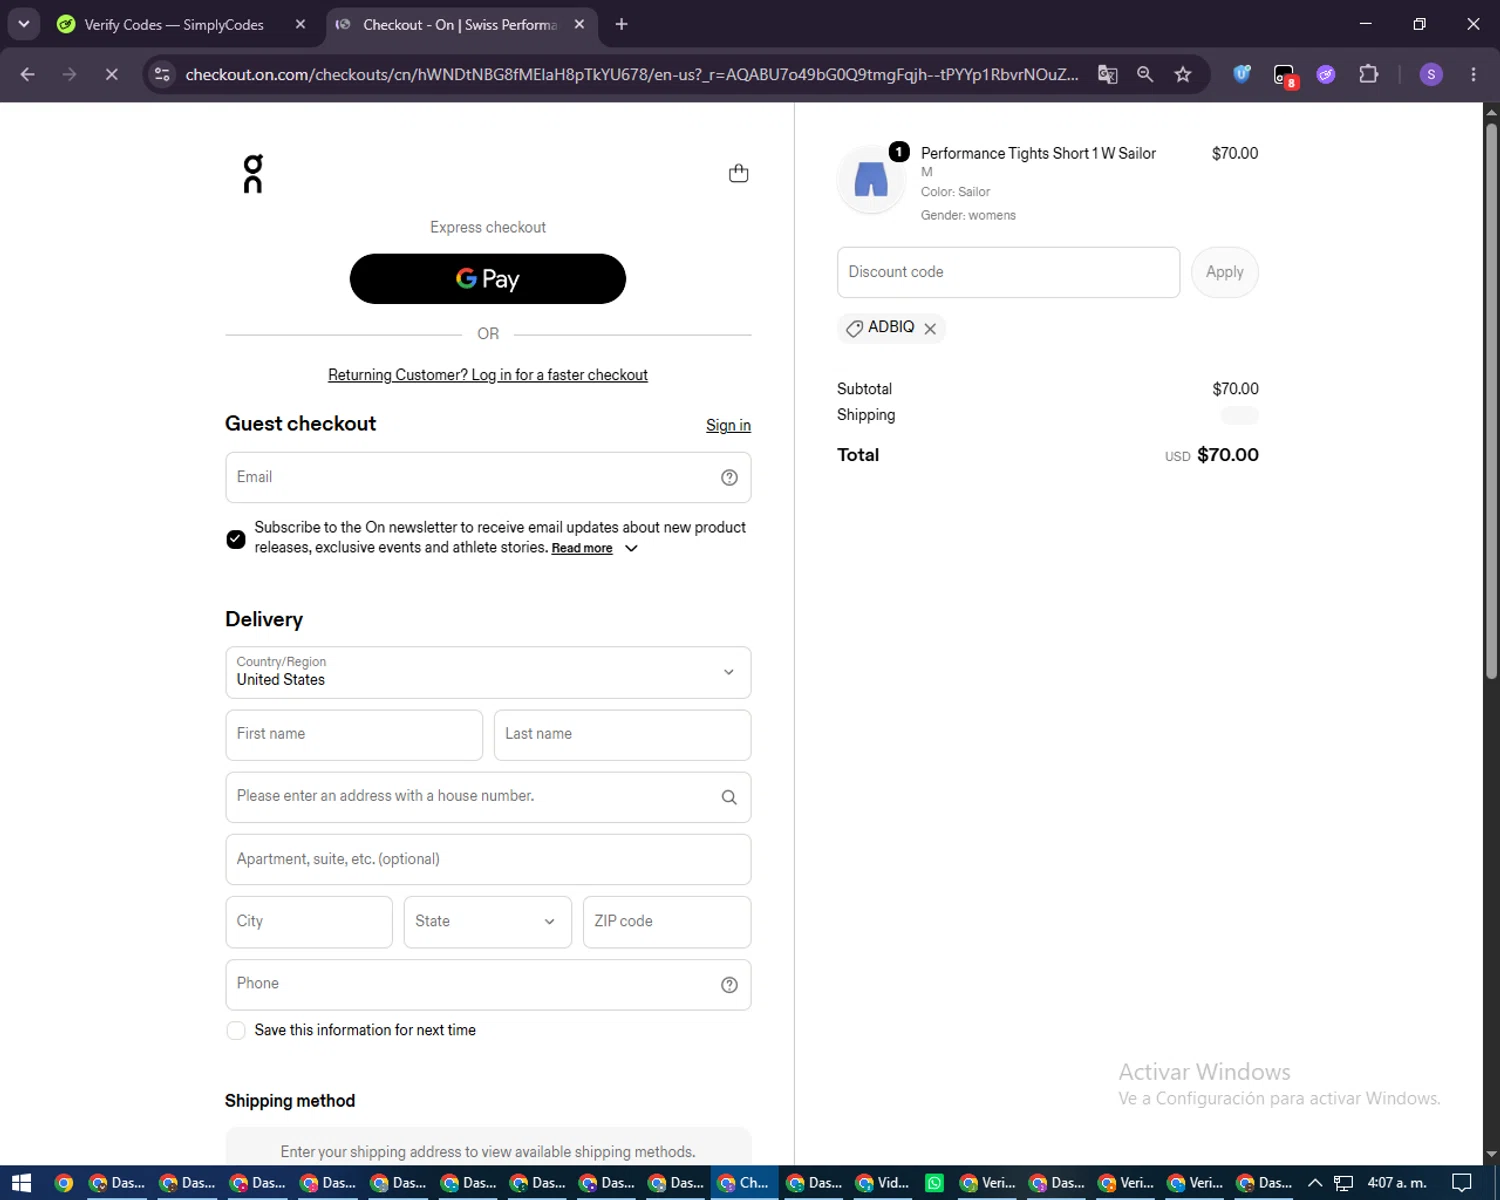Click the Phone field help icon
Screen dimensions: 1500x1200
[x=729, y=985]
